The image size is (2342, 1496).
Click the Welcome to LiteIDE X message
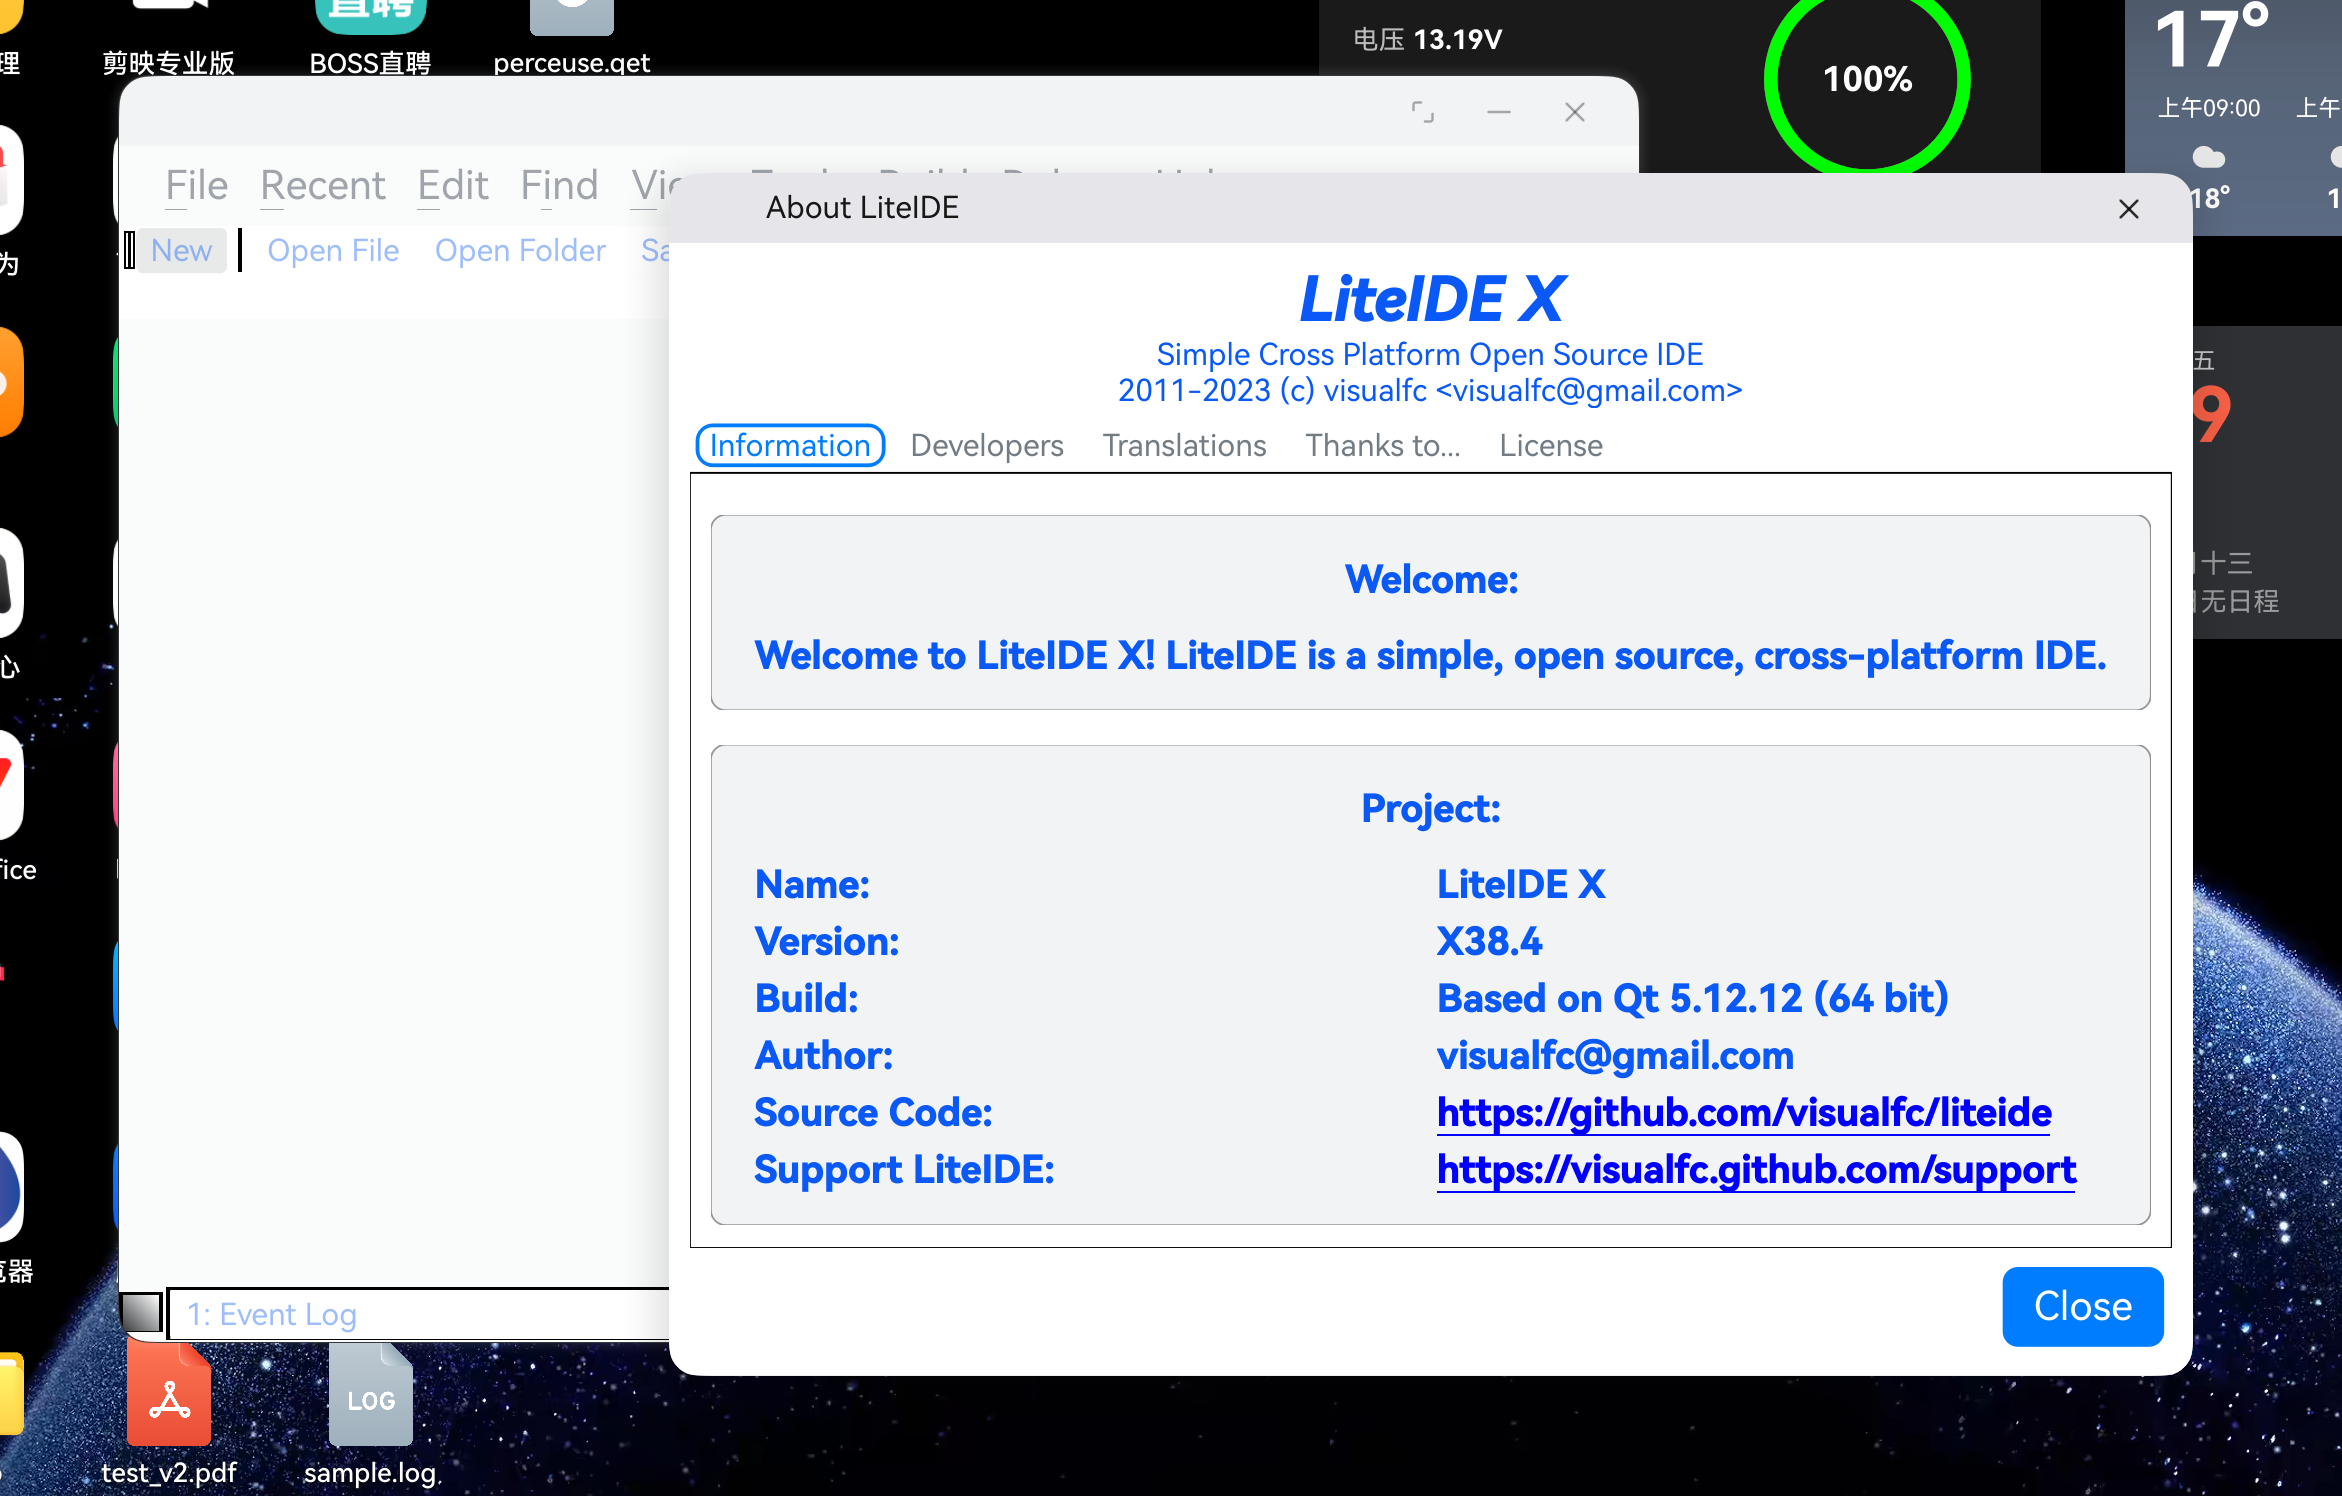pos(1430,656)
